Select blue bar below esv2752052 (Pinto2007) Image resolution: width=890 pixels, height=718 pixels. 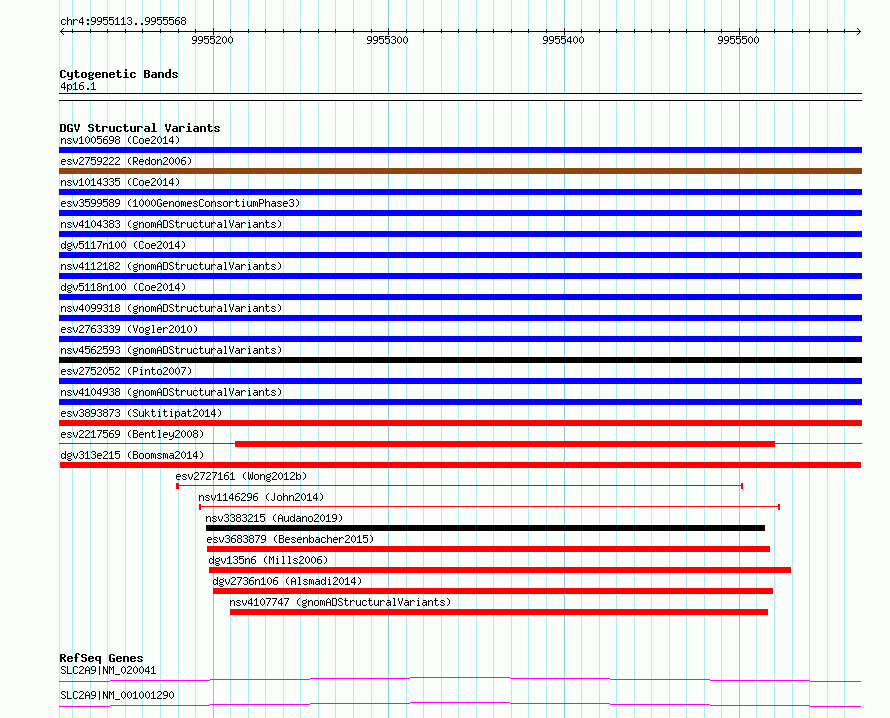[460, 381]
